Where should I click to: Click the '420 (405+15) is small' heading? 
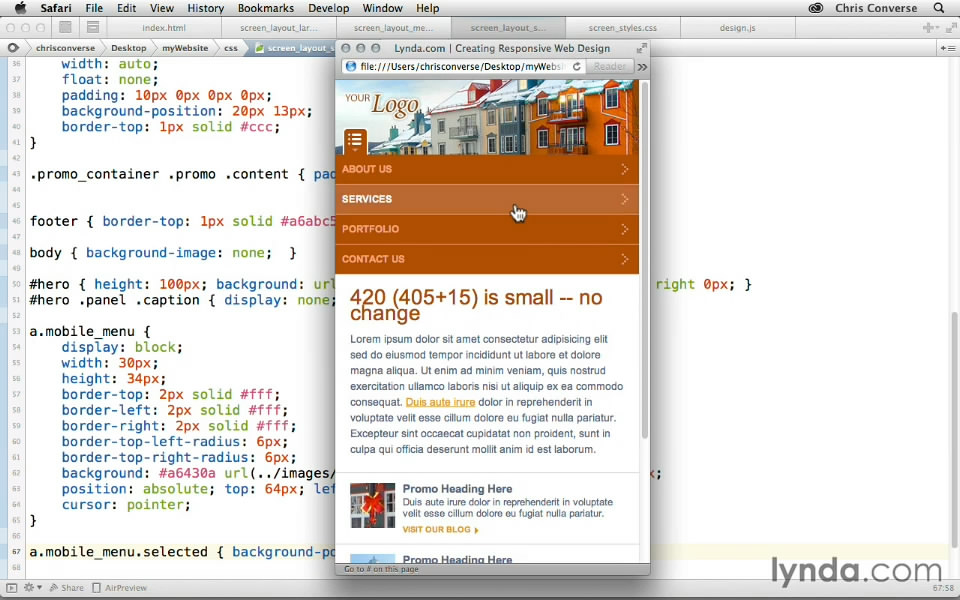(476, 305)
